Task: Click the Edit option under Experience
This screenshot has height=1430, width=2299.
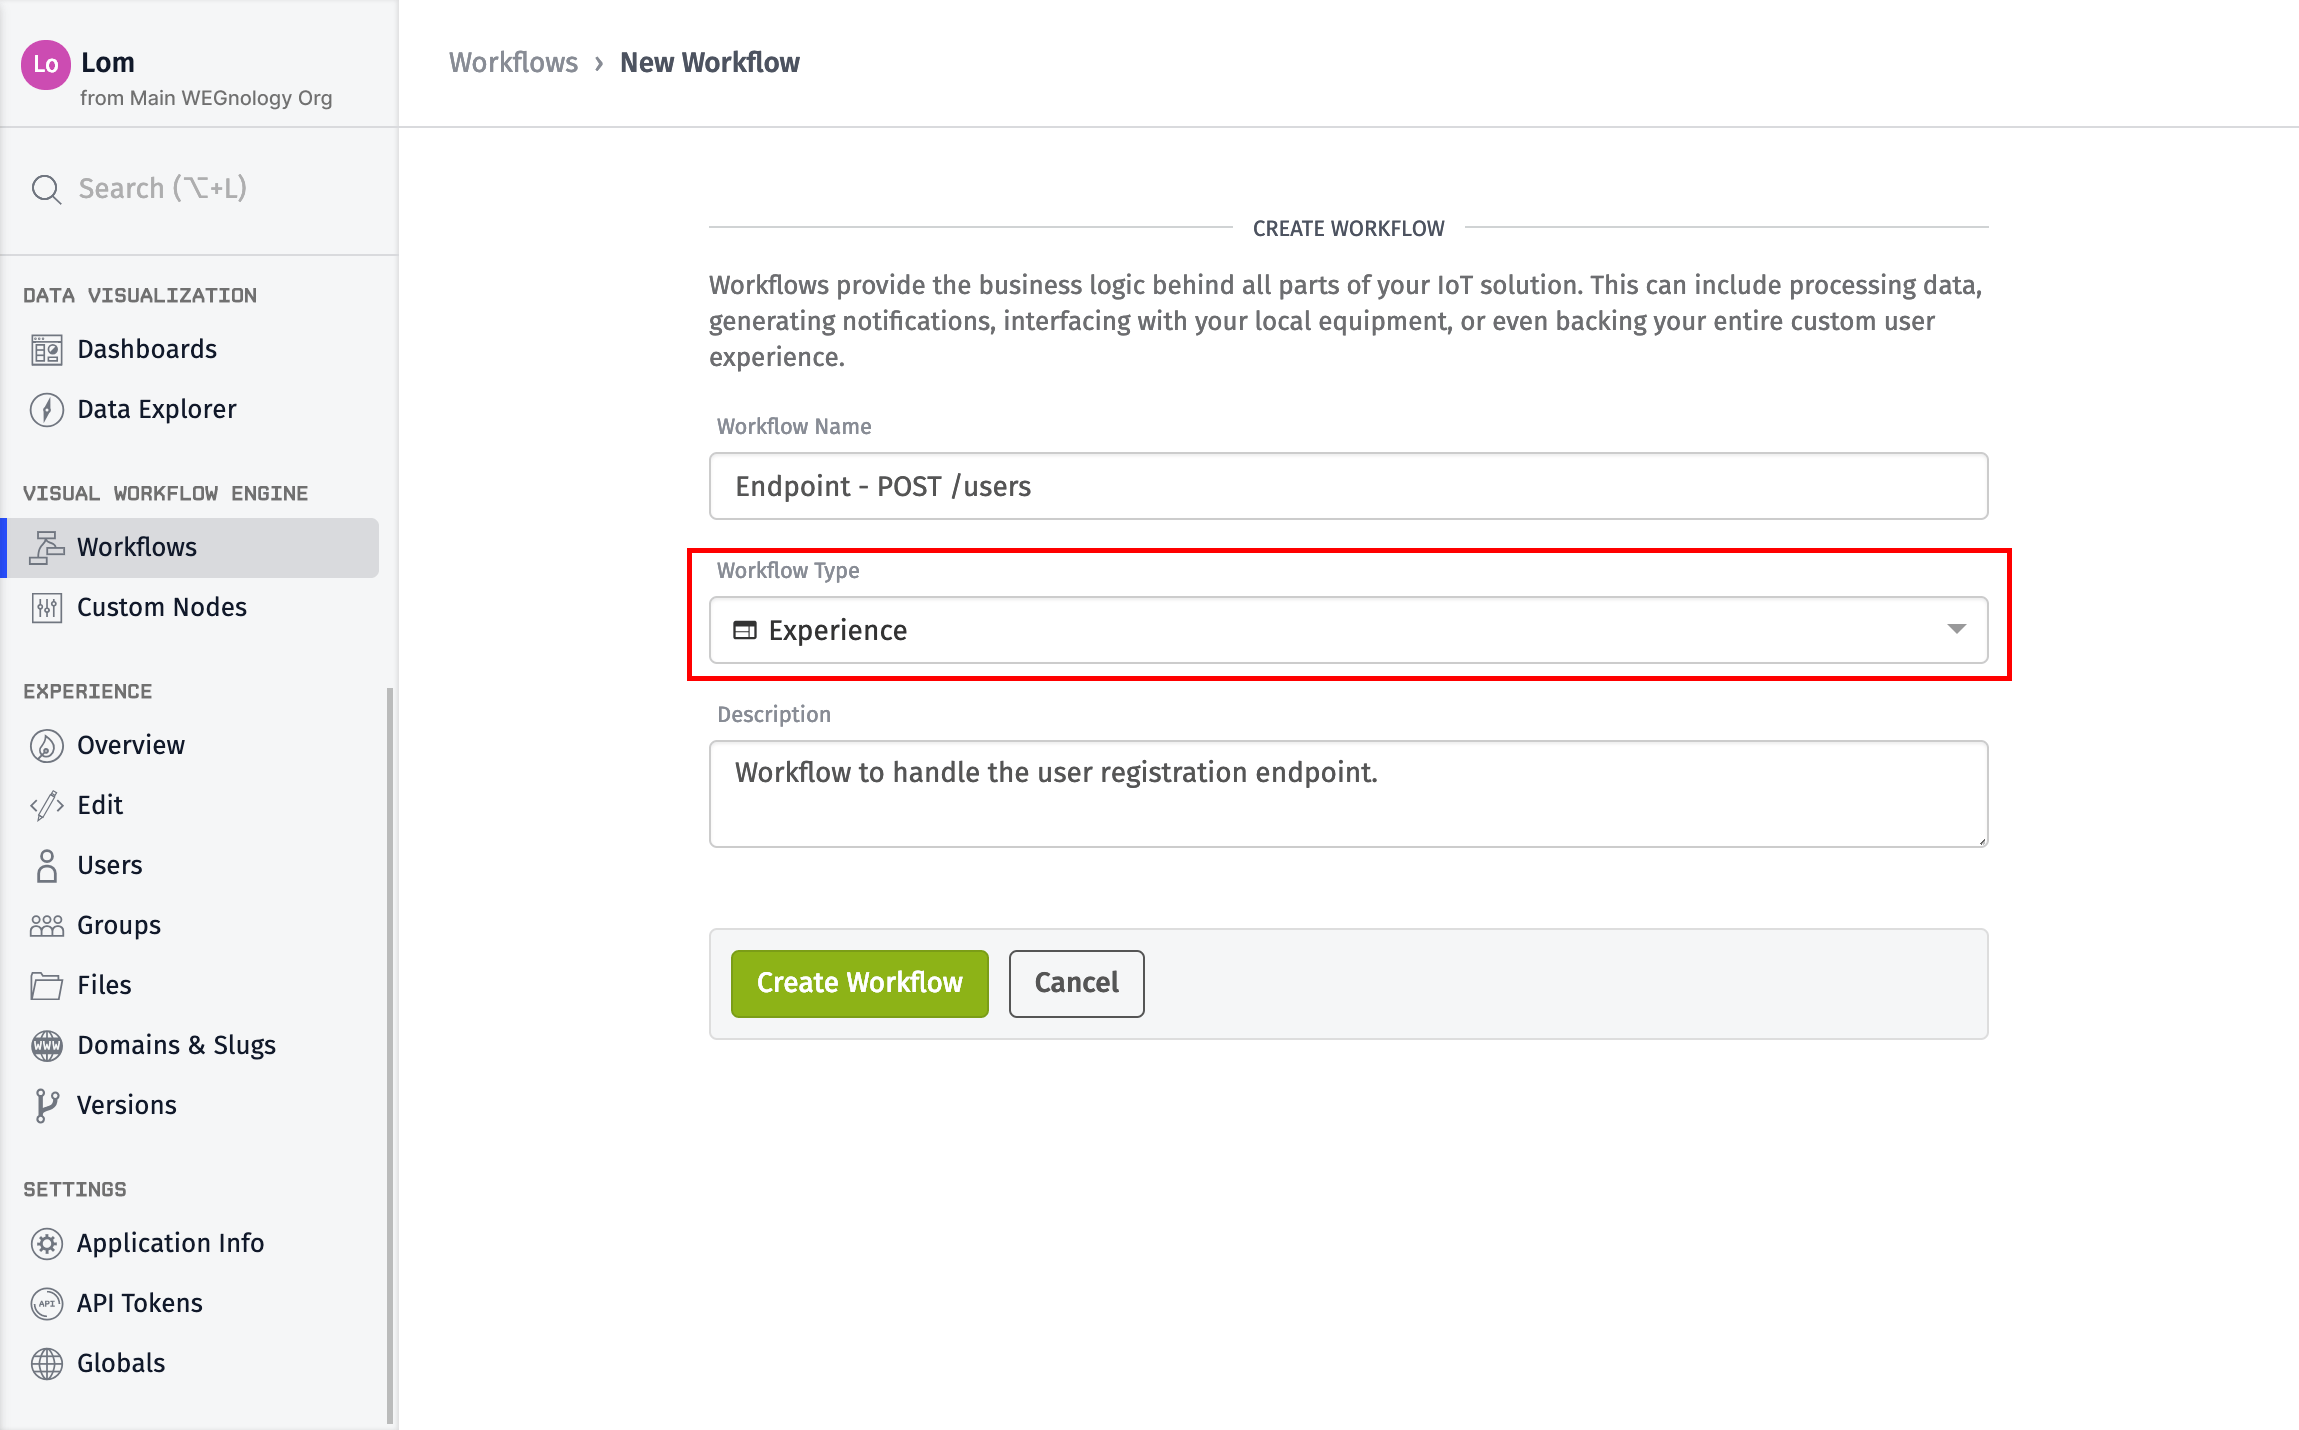Action: point(100,804)
